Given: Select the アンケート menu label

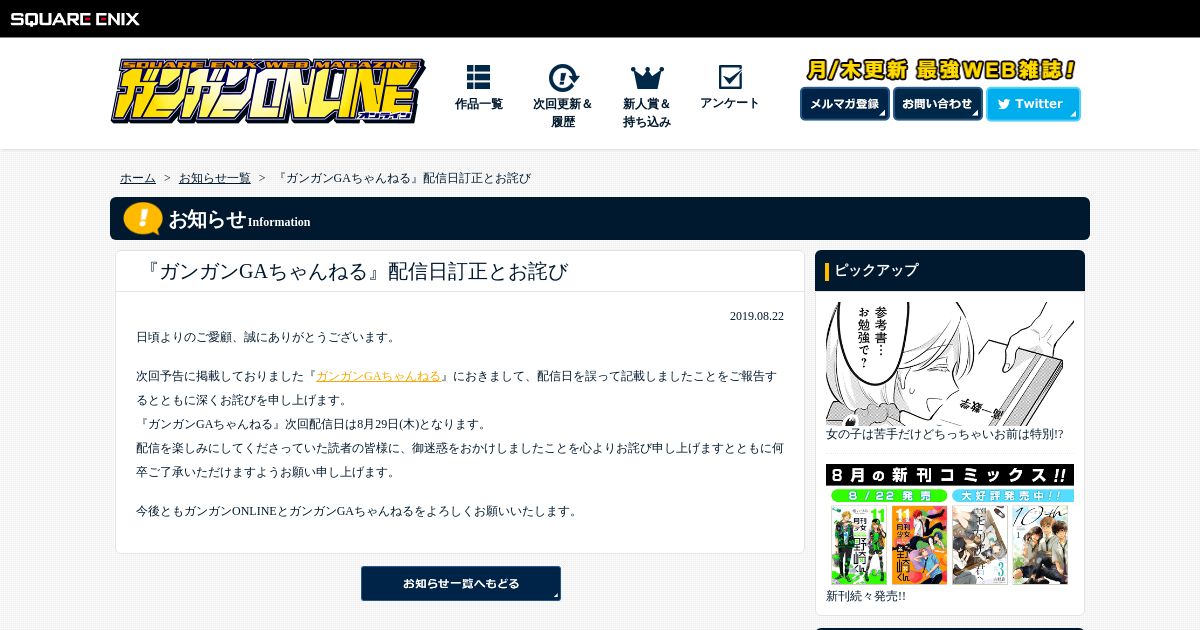Looking at the screenshot, I should pos(730,103).
